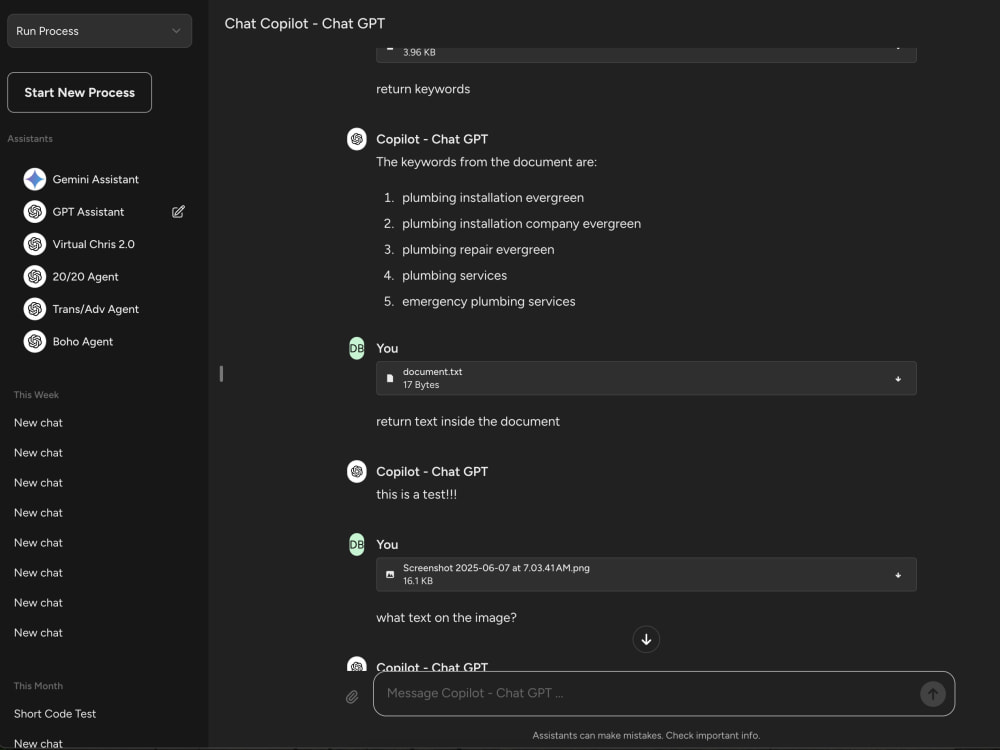Download document.txt using its arrow icon
The width and height of the screenshot is (1000, 750).
click(898, 379)
